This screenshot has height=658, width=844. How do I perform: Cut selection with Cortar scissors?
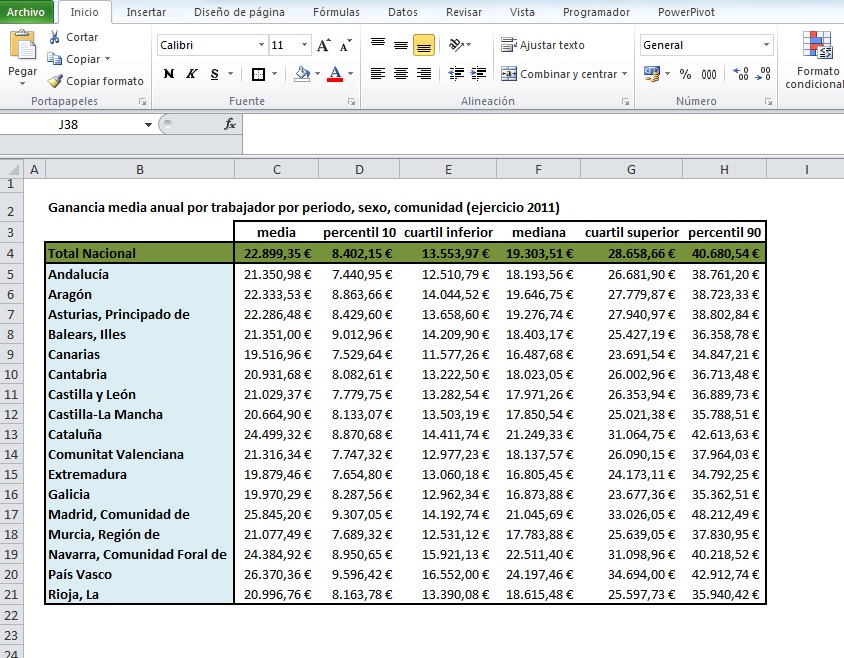pyautogui.click(x=54, y=37)
